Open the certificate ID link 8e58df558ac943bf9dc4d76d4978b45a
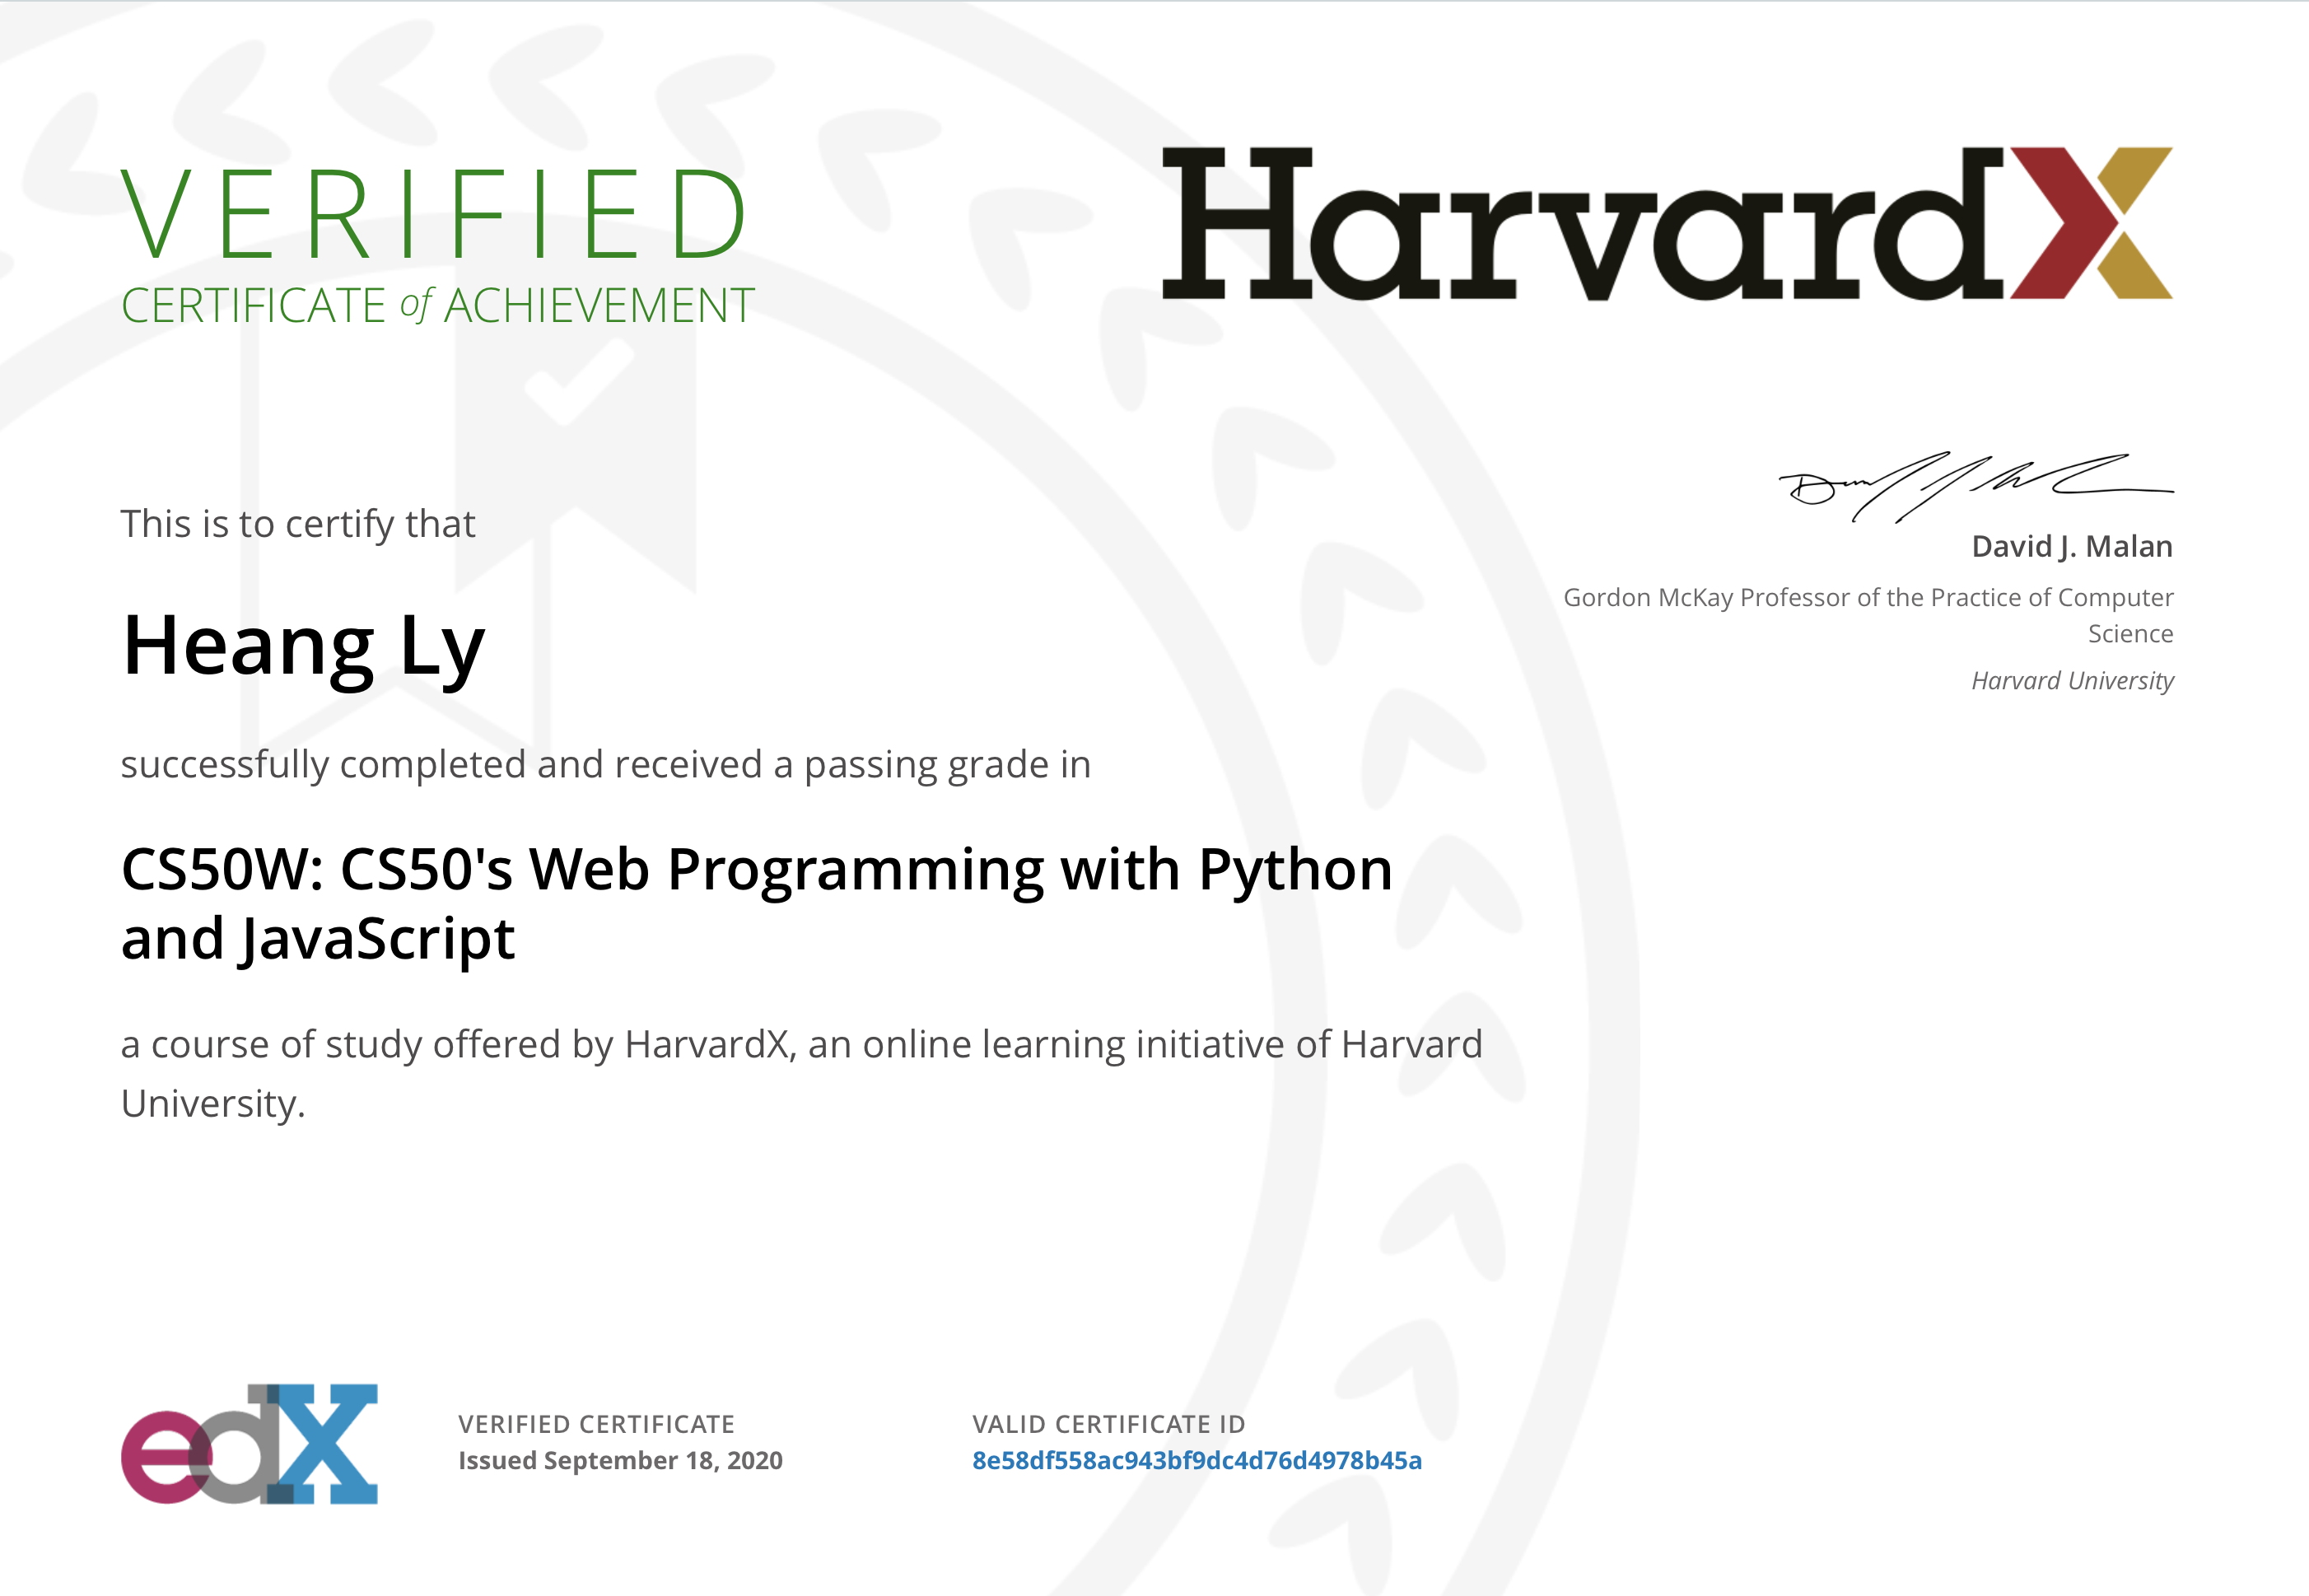Image resolution: width=2309 pixels, height=1596 pixels. tap(1197, 1461)
